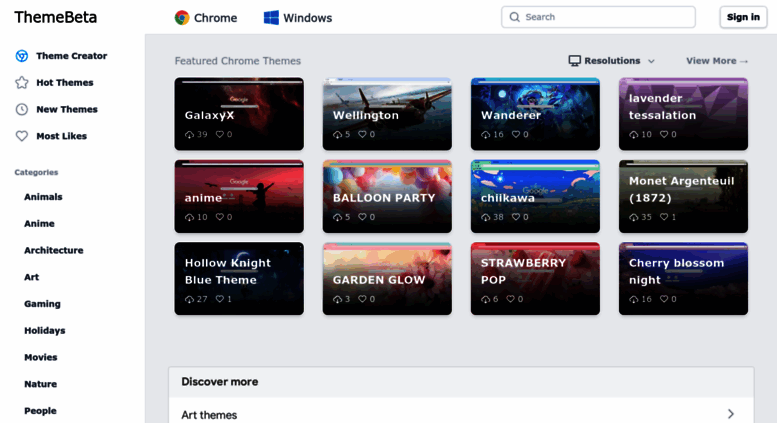Screen dimensions: 777x423
Task: Follow the View More arrow link
Action: click(x=717, y=61)
